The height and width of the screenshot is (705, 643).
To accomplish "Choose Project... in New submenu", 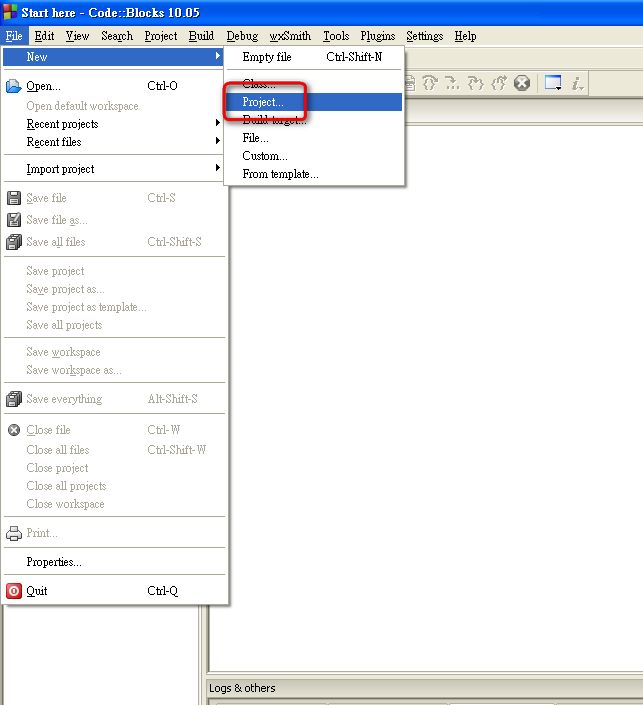I will [314, 102].
